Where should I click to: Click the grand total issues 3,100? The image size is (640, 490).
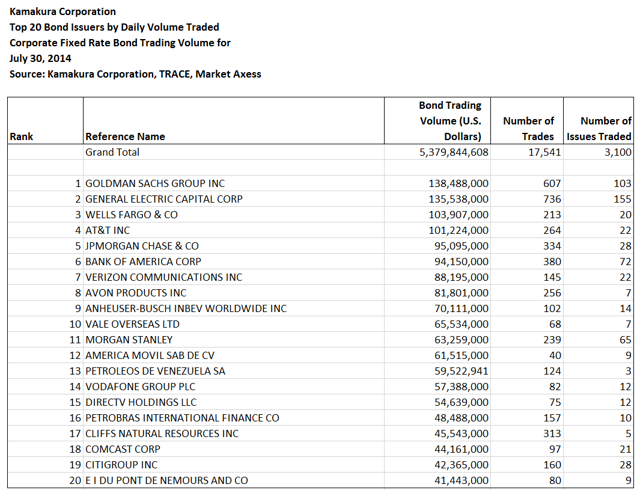618,152
